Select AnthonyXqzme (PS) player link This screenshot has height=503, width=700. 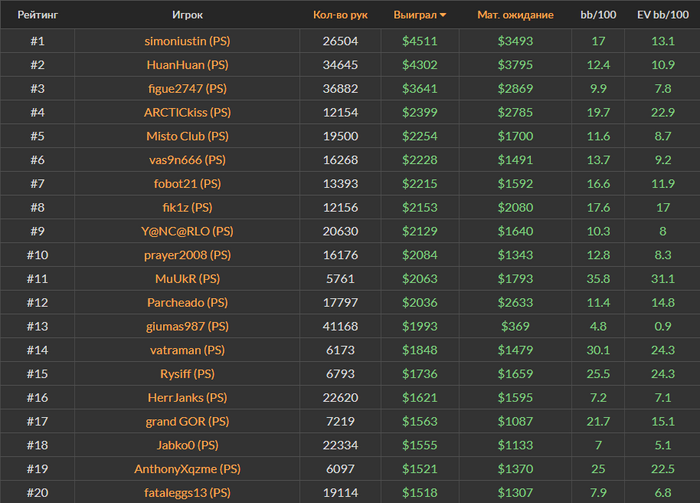click(188, 469)
